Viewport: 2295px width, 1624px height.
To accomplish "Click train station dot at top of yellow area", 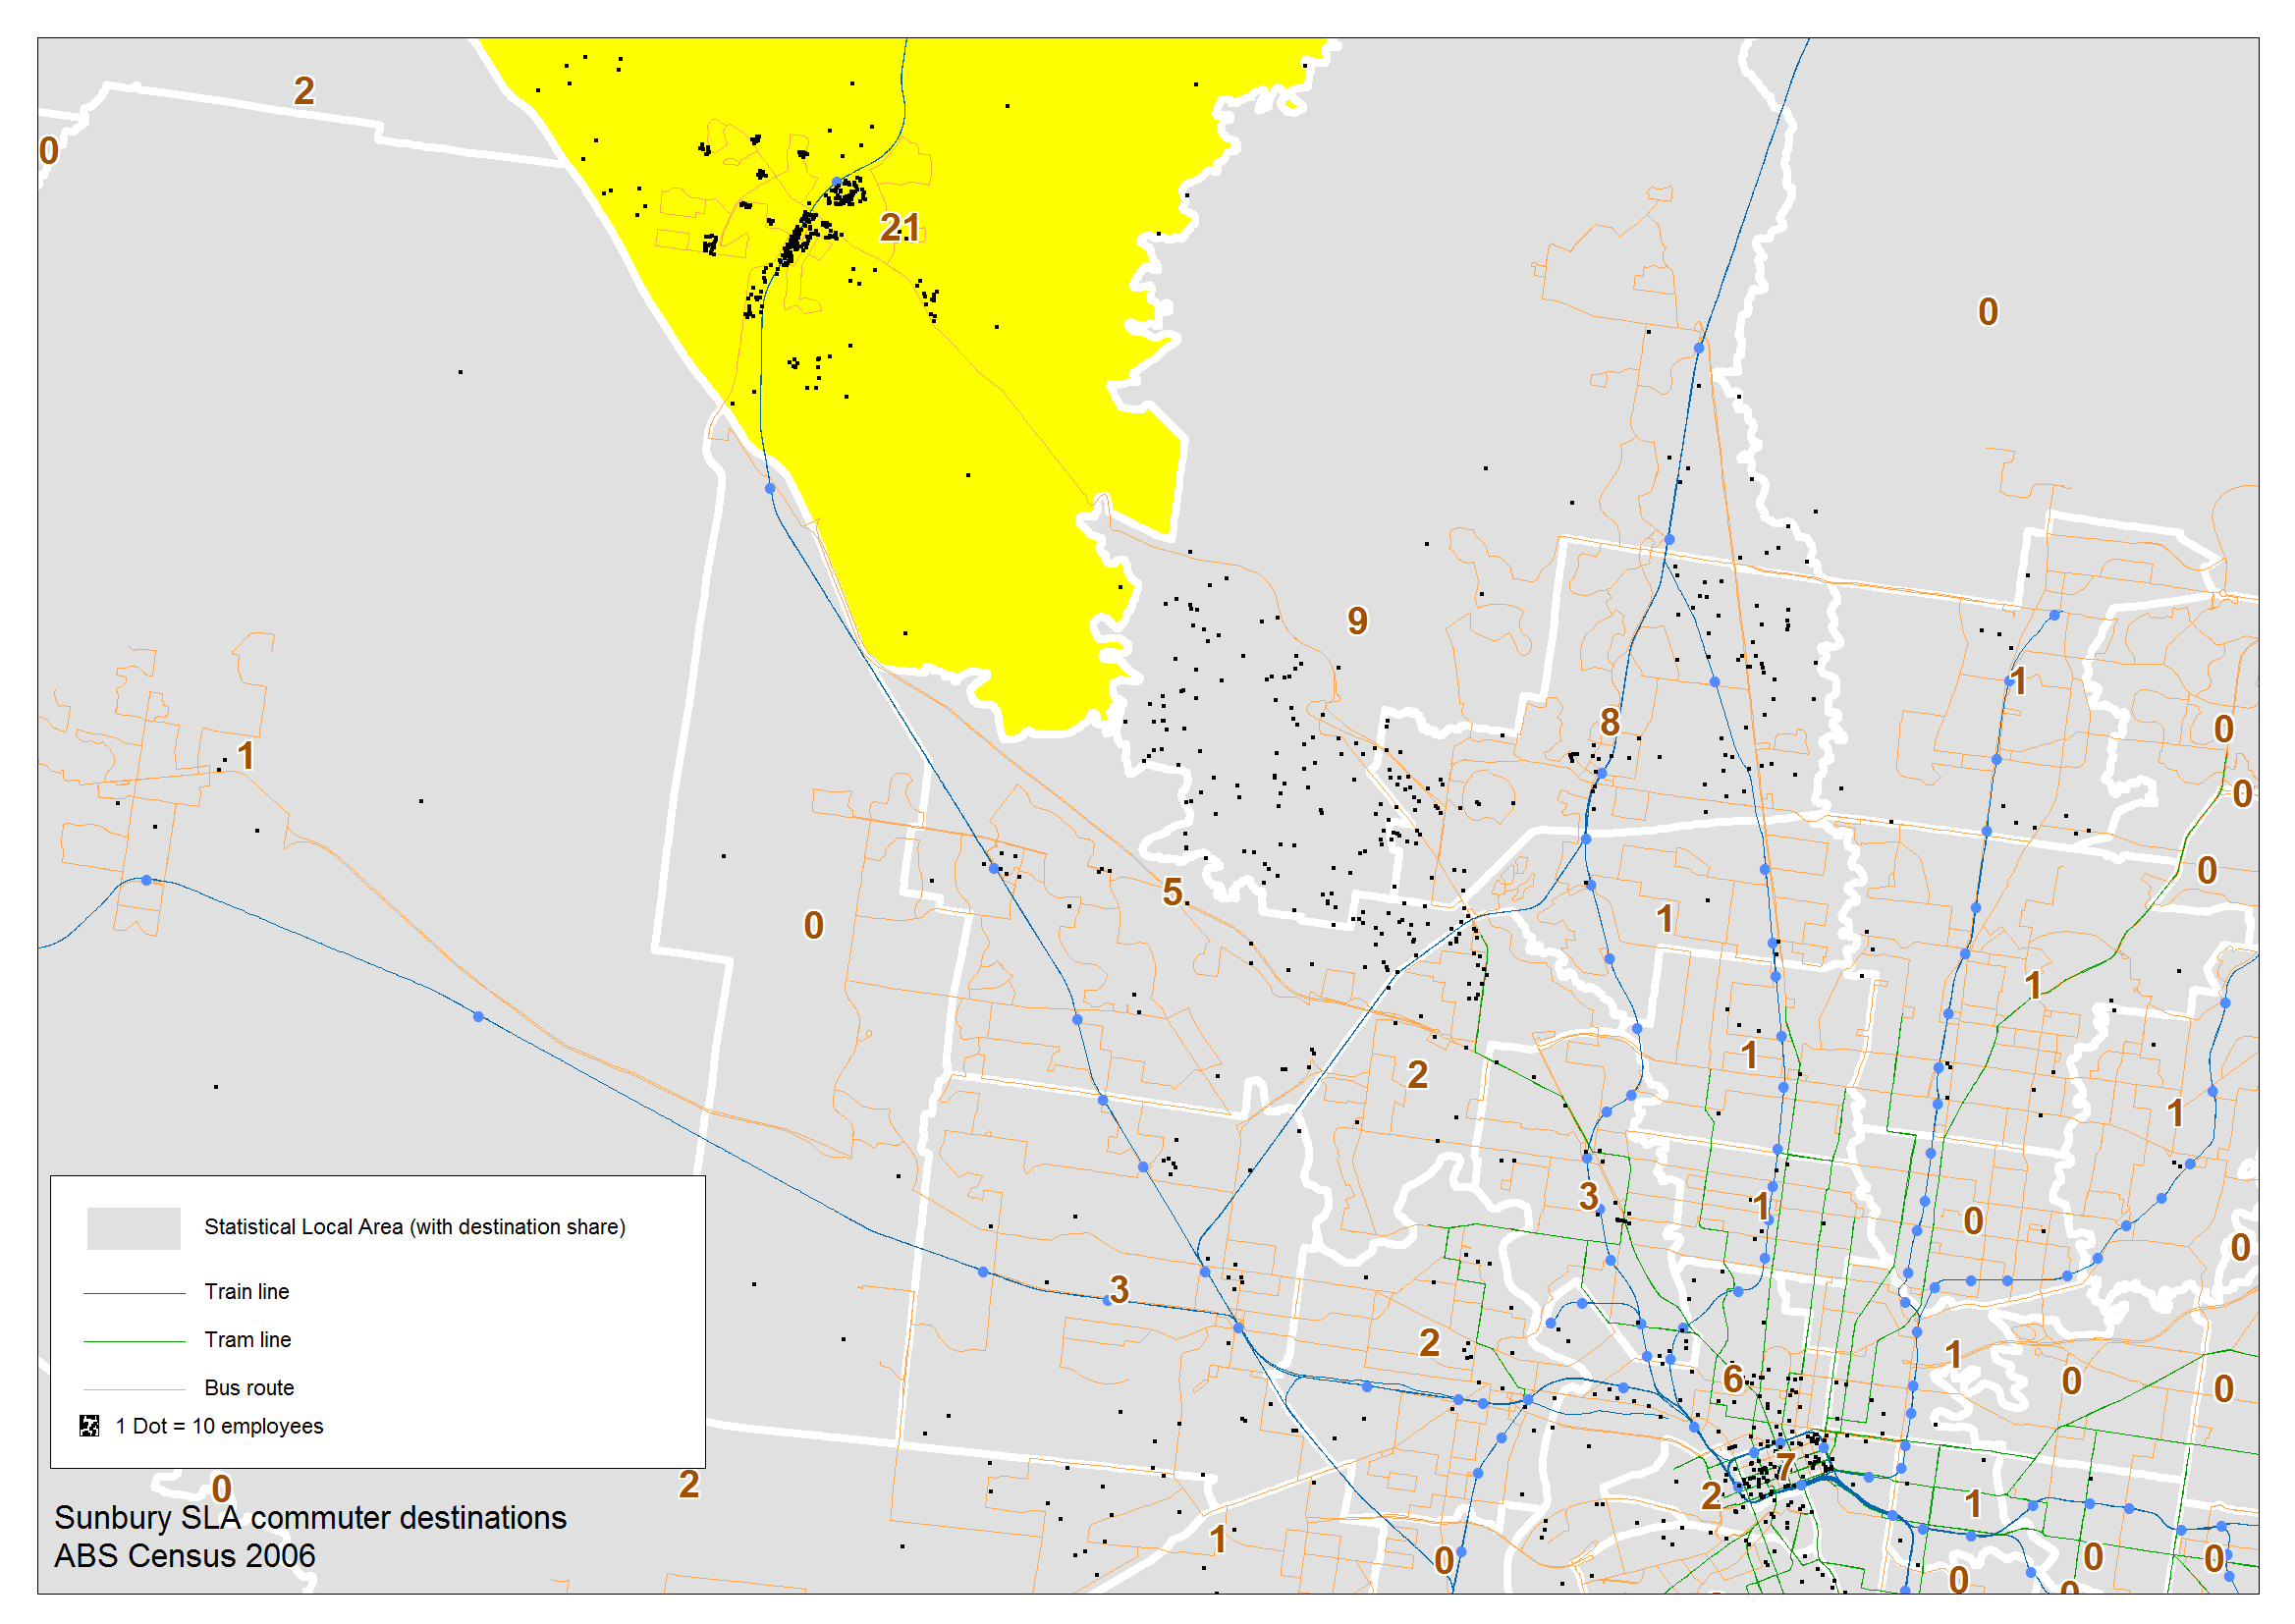I will (837, 182).
